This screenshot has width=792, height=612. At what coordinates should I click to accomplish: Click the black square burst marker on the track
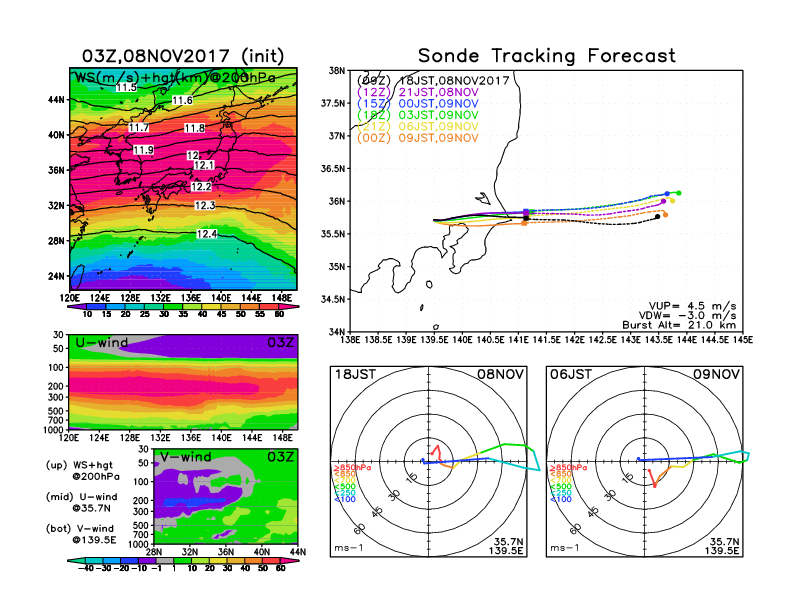[x=526, y=218]
